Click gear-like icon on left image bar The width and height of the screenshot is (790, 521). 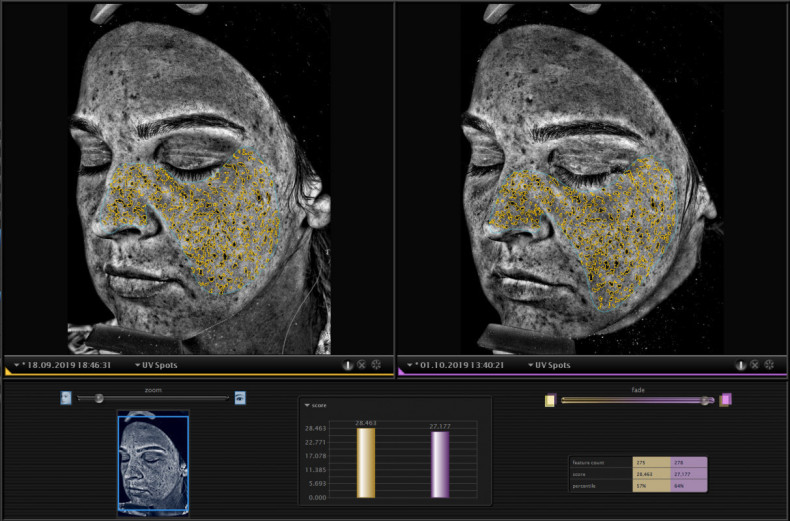[x=376, y=366]
